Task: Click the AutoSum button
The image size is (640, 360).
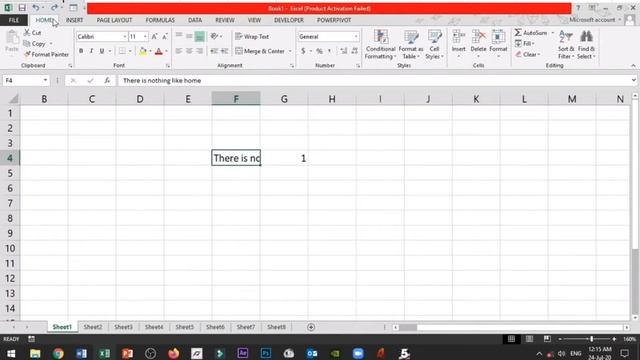Action: (531, 33)
